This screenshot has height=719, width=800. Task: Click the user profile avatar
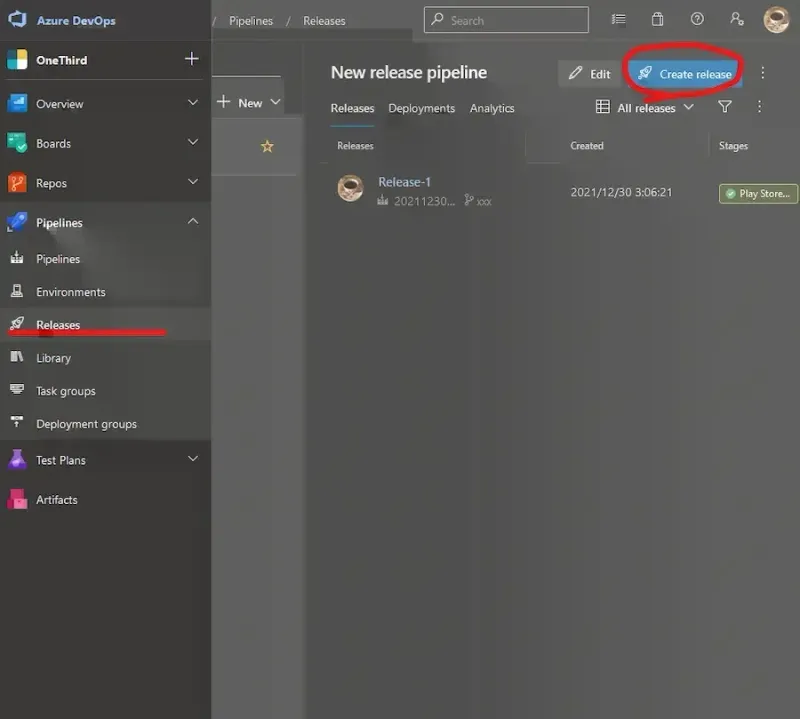point(776,20)
